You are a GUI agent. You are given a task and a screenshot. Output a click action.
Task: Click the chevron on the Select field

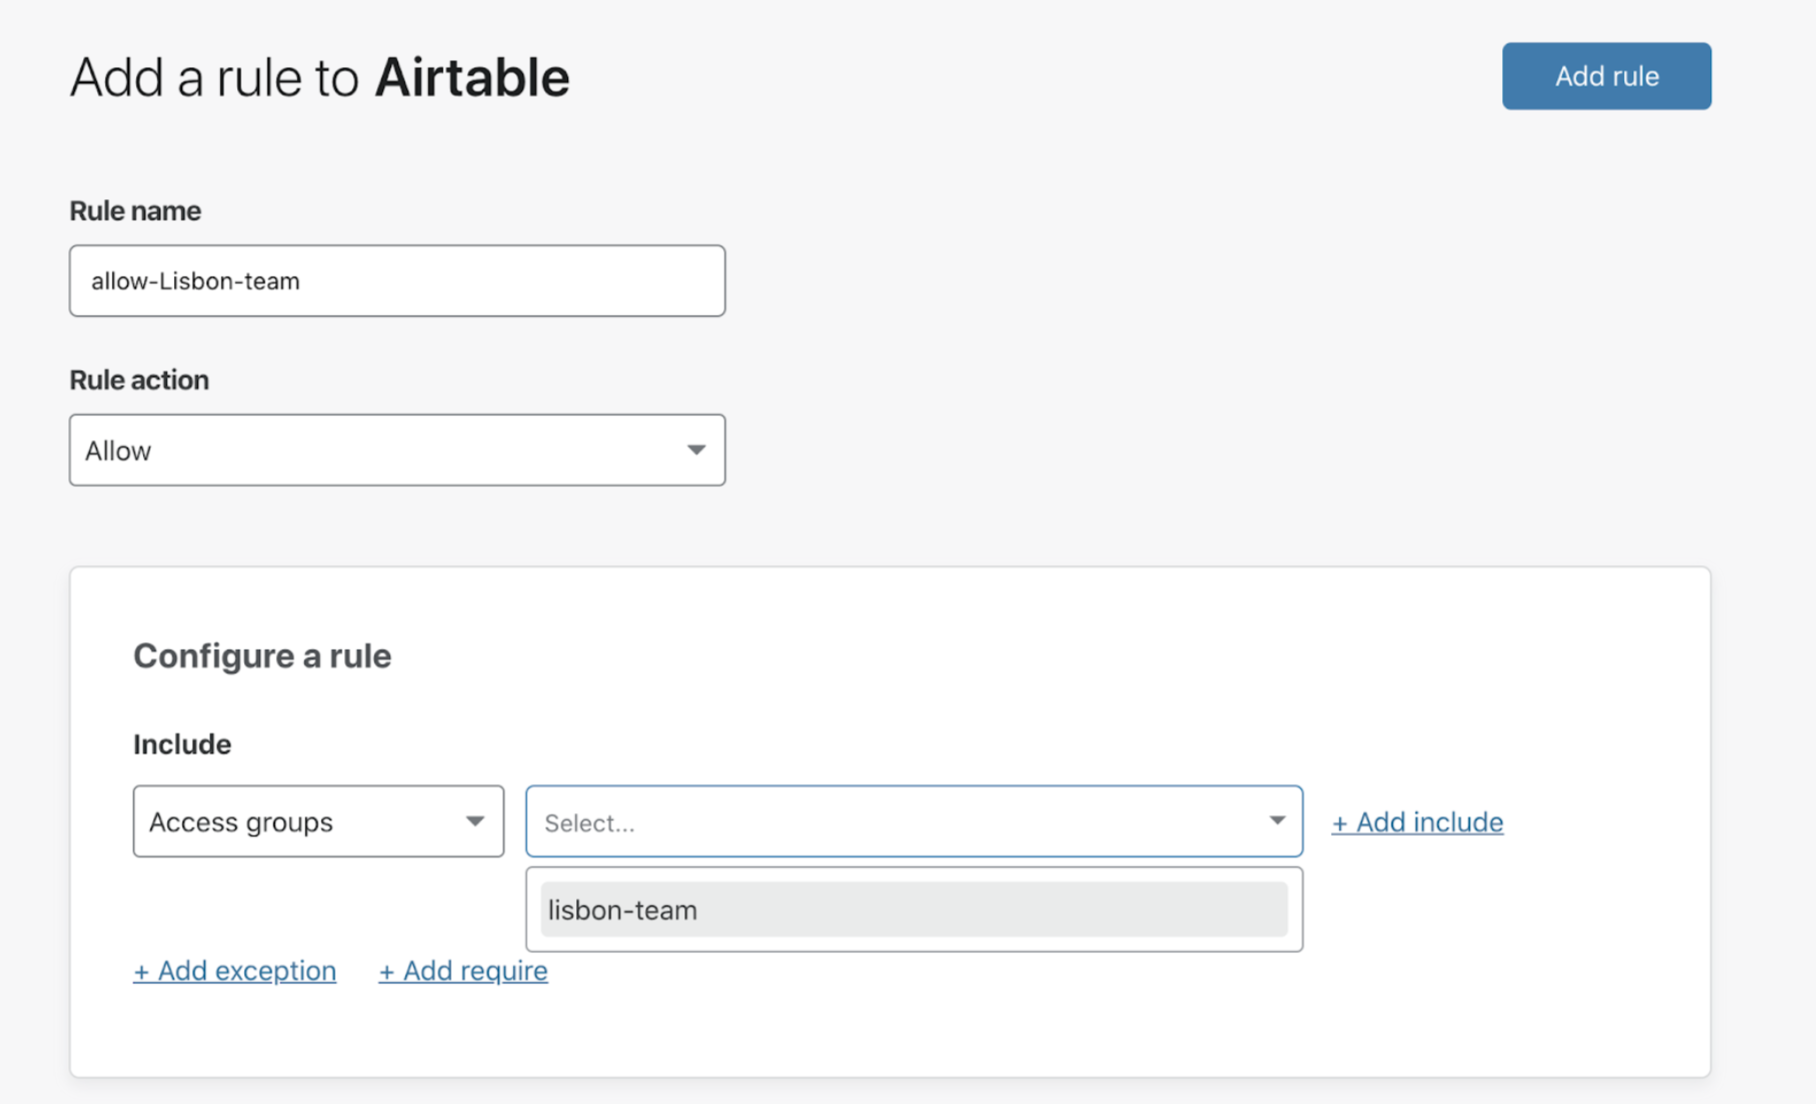(1277, 821)
